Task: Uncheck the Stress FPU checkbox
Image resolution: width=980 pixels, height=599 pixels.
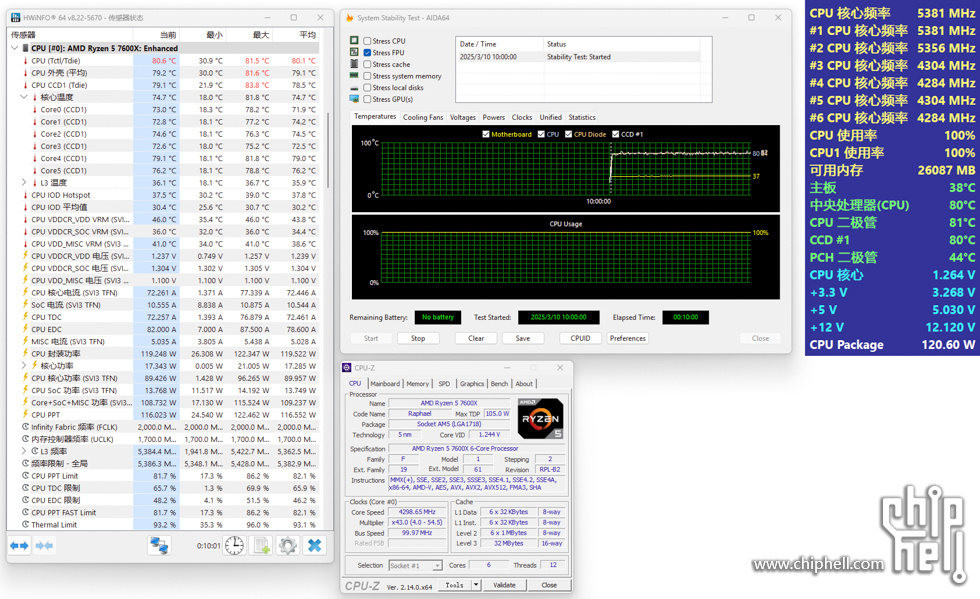Action: point(368,53)
